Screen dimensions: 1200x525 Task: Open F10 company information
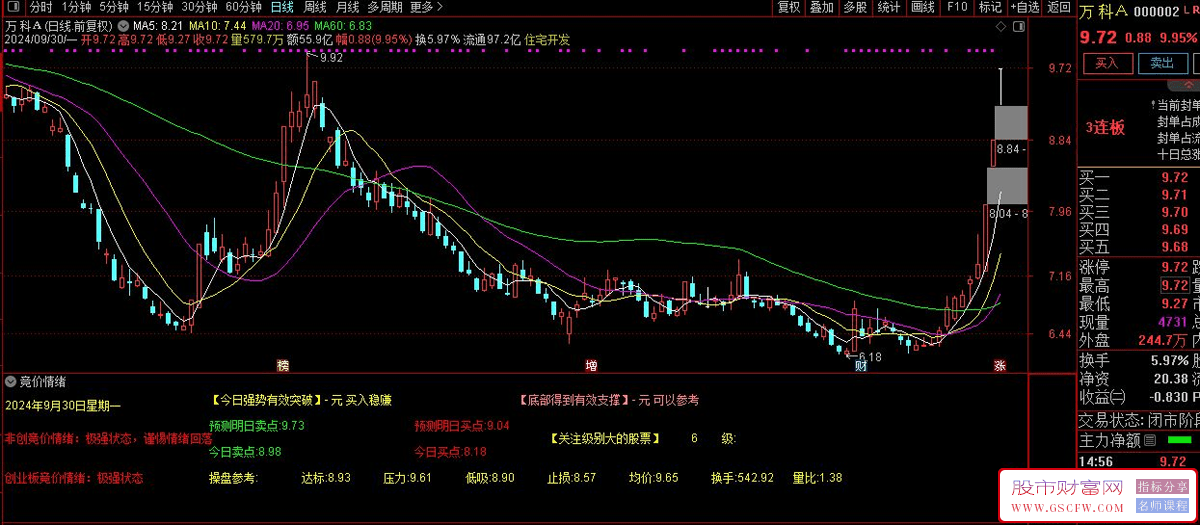point(957,7)
